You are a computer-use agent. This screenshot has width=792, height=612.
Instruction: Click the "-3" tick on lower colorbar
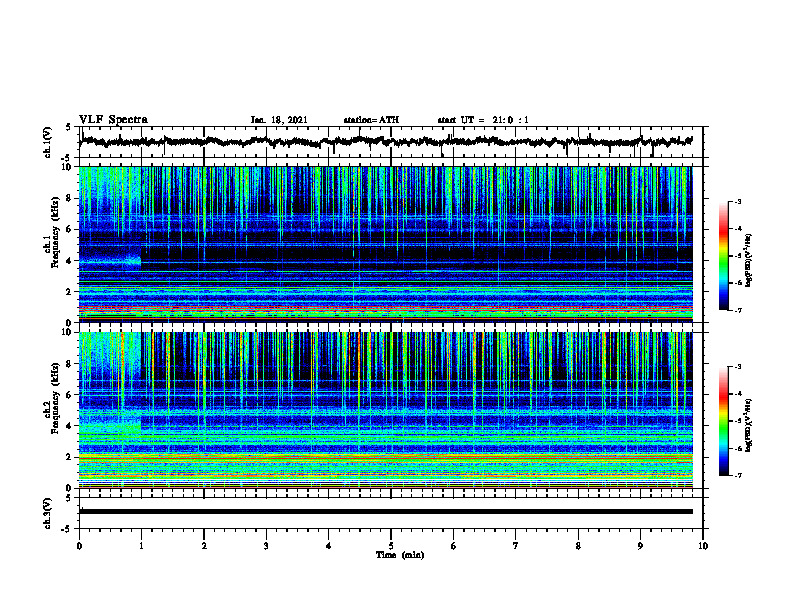737,367
